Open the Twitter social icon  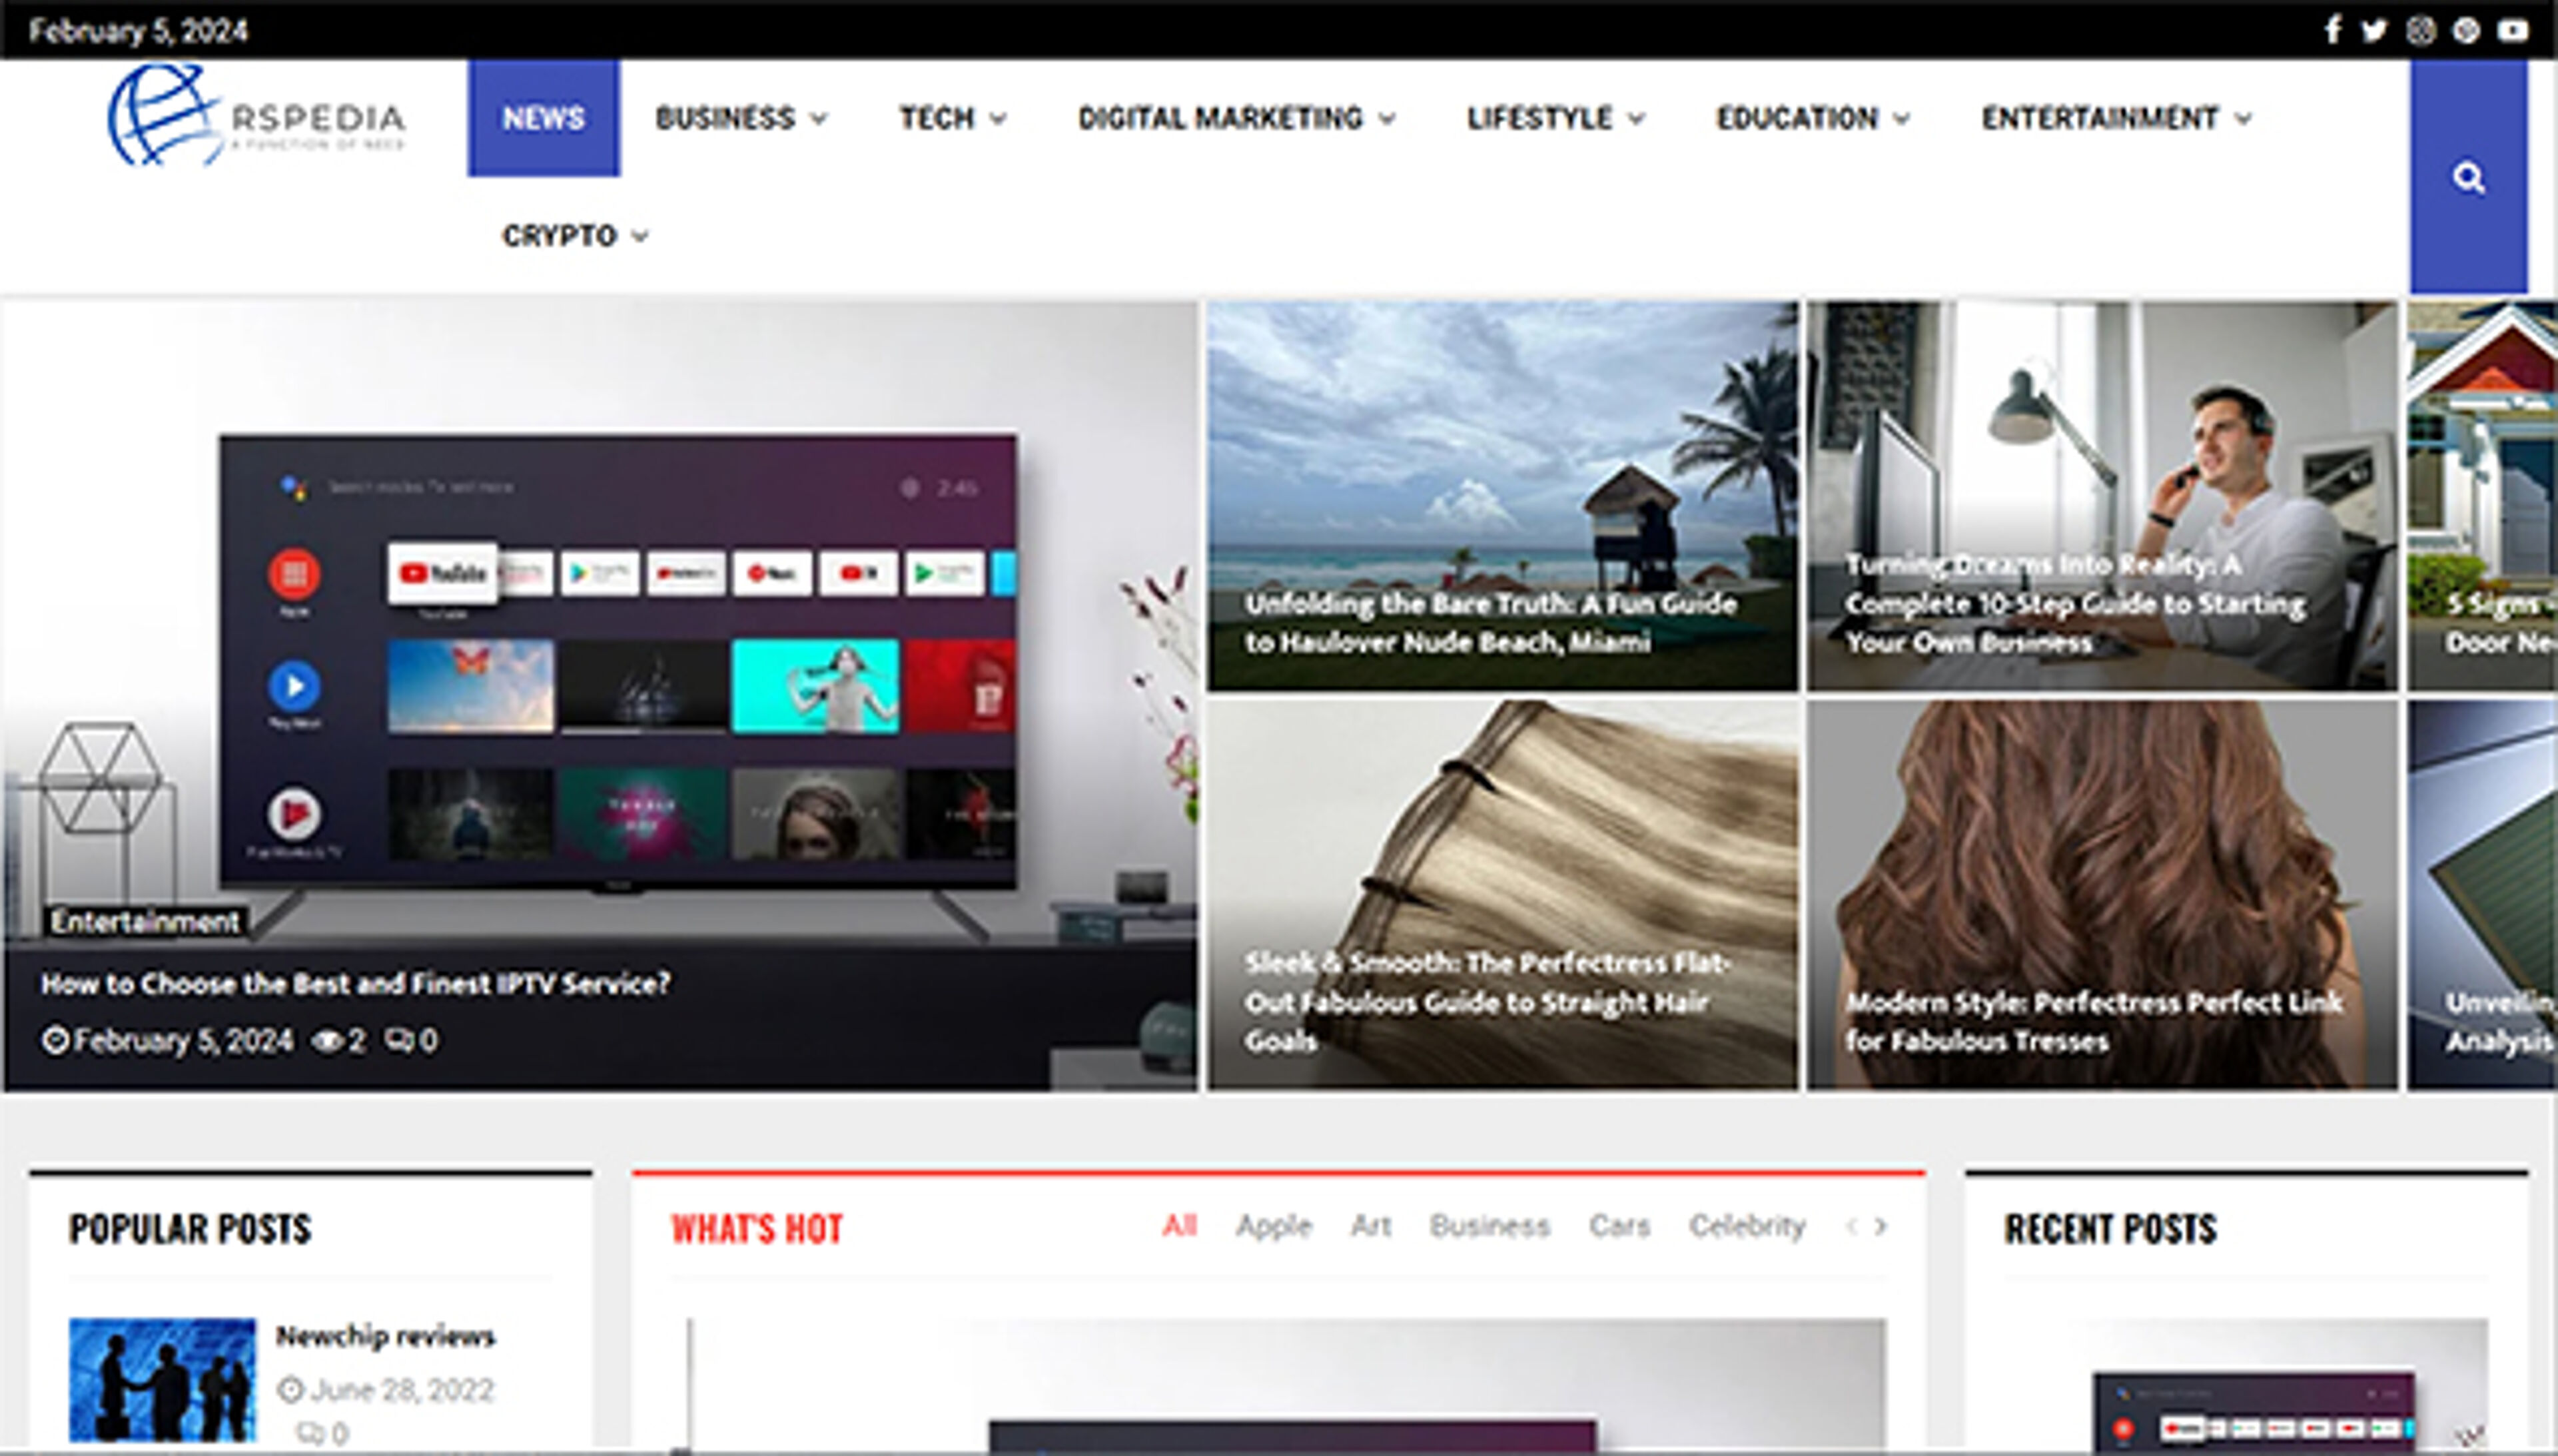click(2374, 30)
